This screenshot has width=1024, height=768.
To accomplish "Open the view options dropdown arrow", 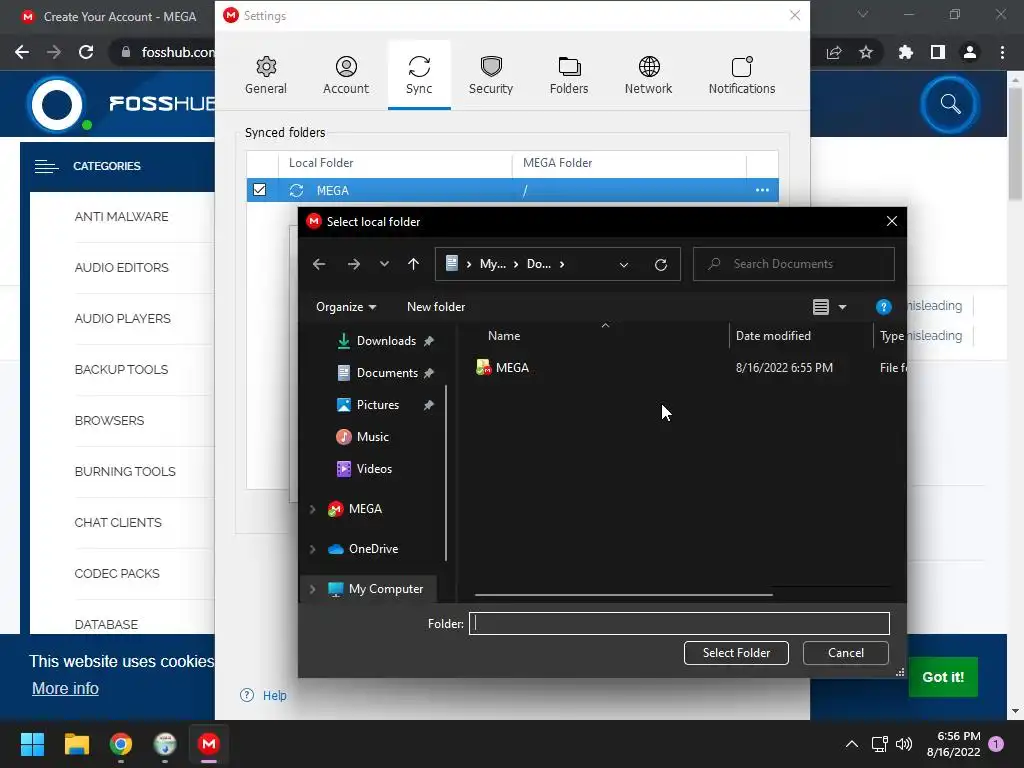I will 842,307.
